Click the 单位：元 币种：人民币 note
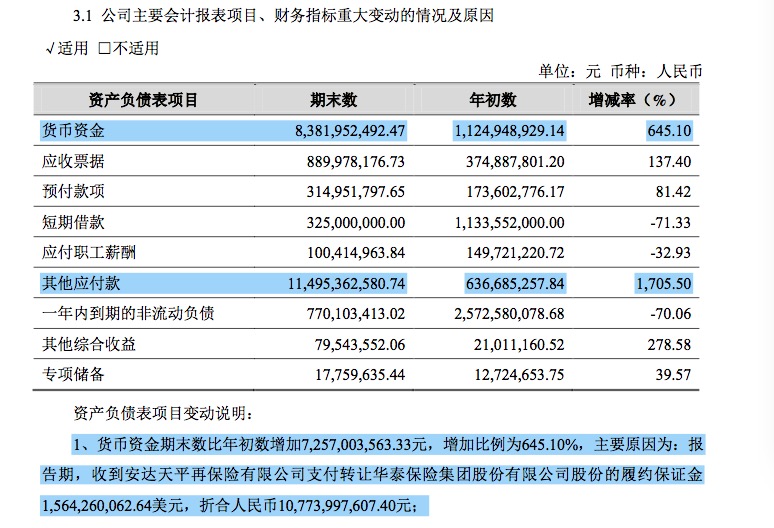The height and width of the screenshot is (528, 774). (620, 71)
